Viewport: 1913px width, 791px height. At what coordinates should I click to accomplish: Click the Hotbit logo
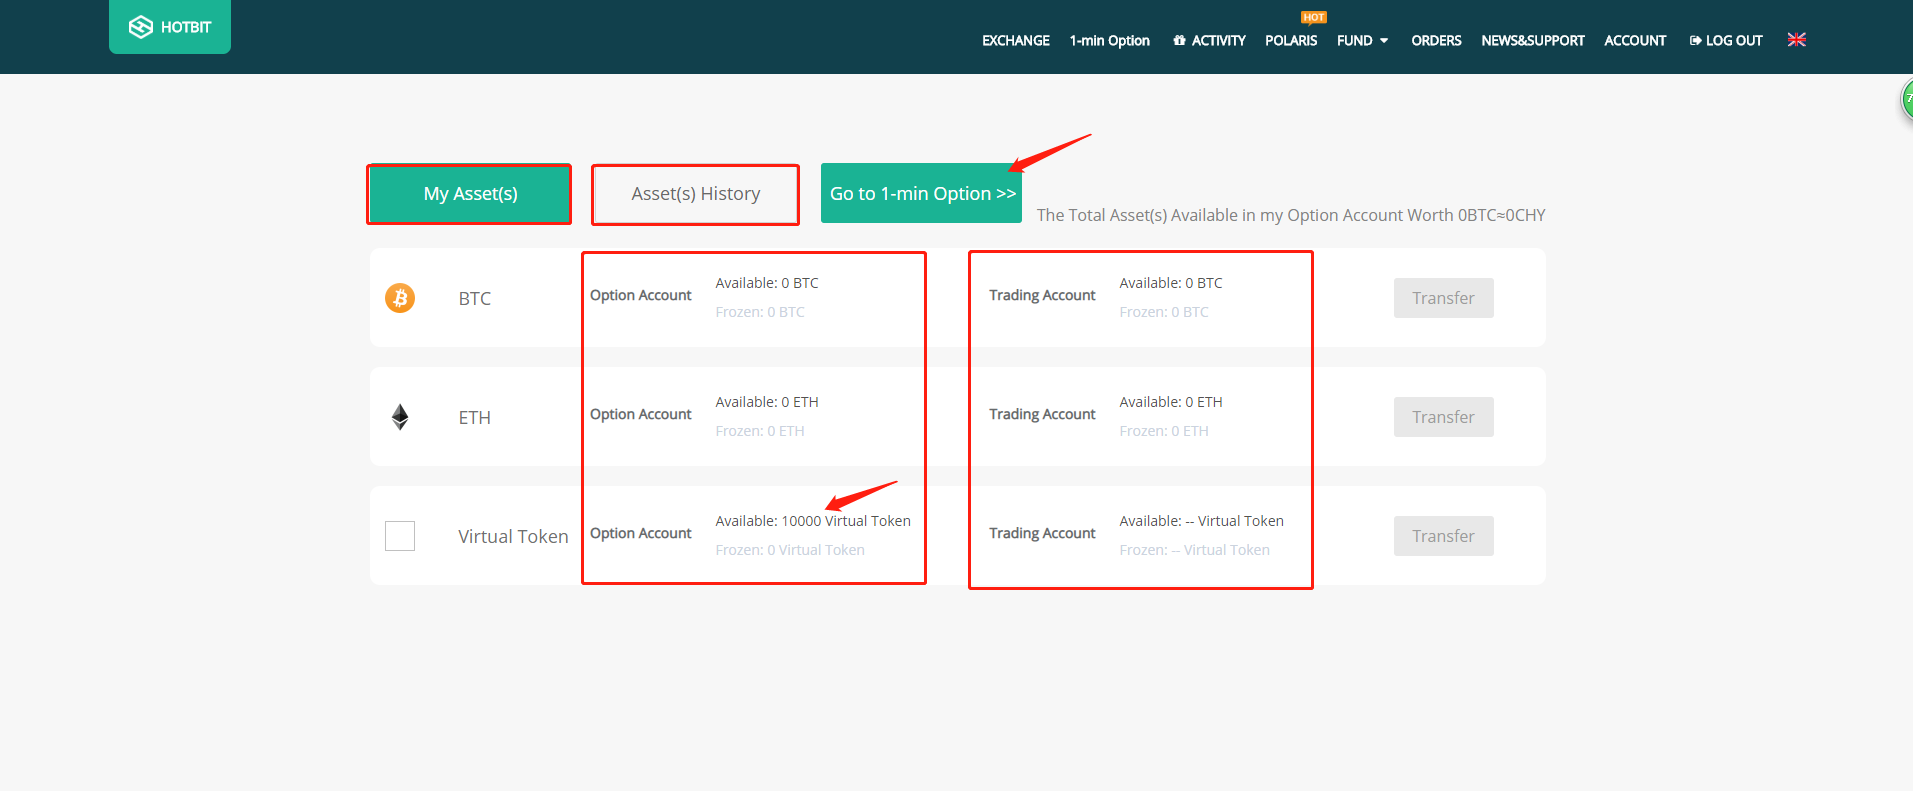170,27
